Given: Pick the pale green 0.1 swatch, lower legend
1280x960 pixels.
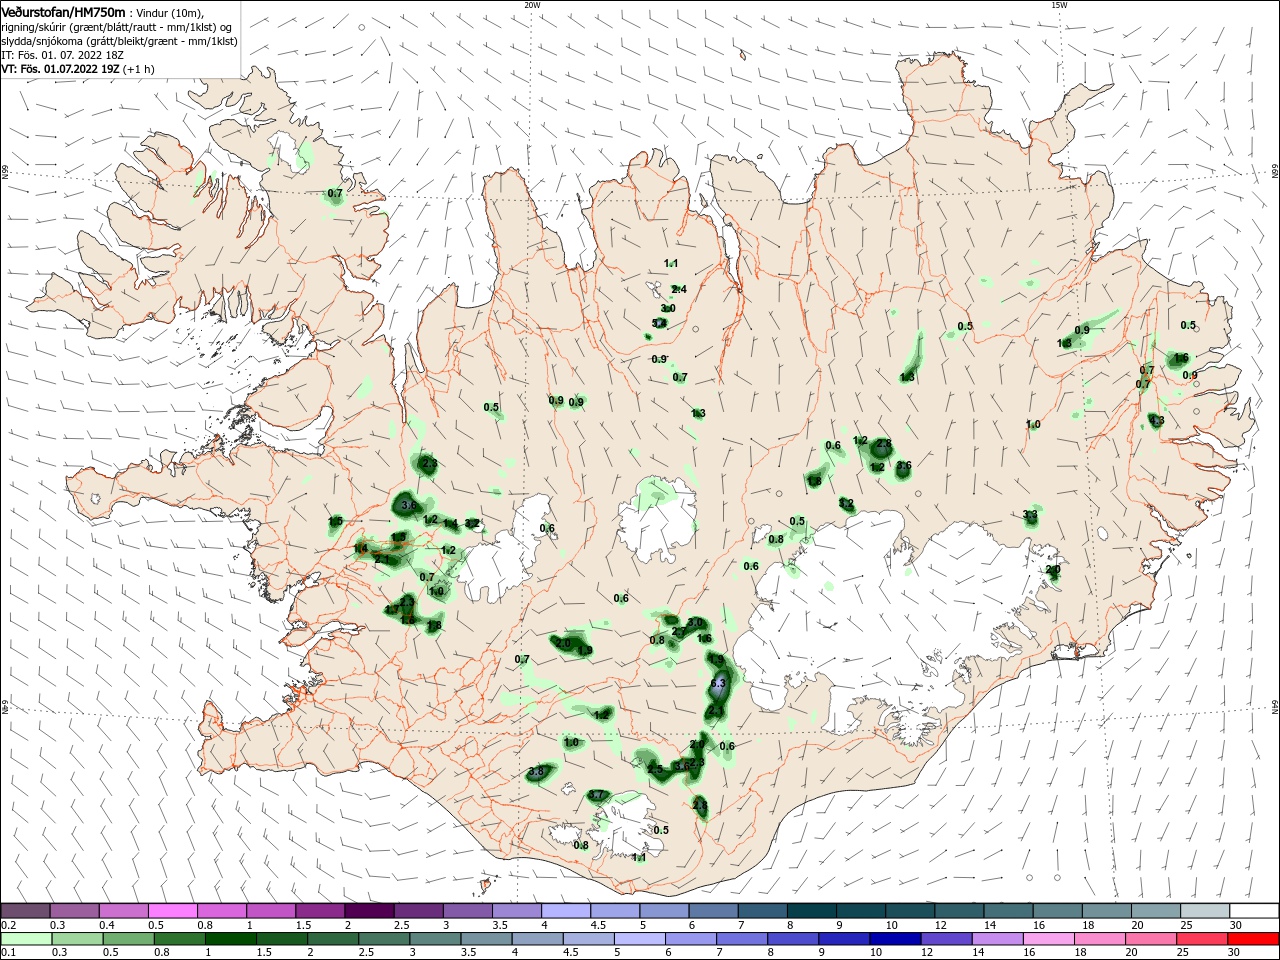Looking at the screenshot, I should point(25,939).
